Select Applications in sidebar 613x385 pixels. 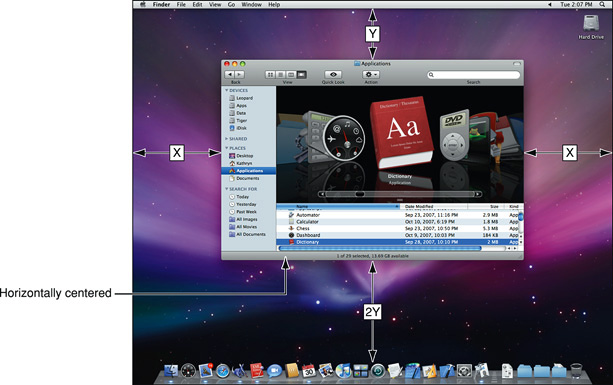point(249,171)
